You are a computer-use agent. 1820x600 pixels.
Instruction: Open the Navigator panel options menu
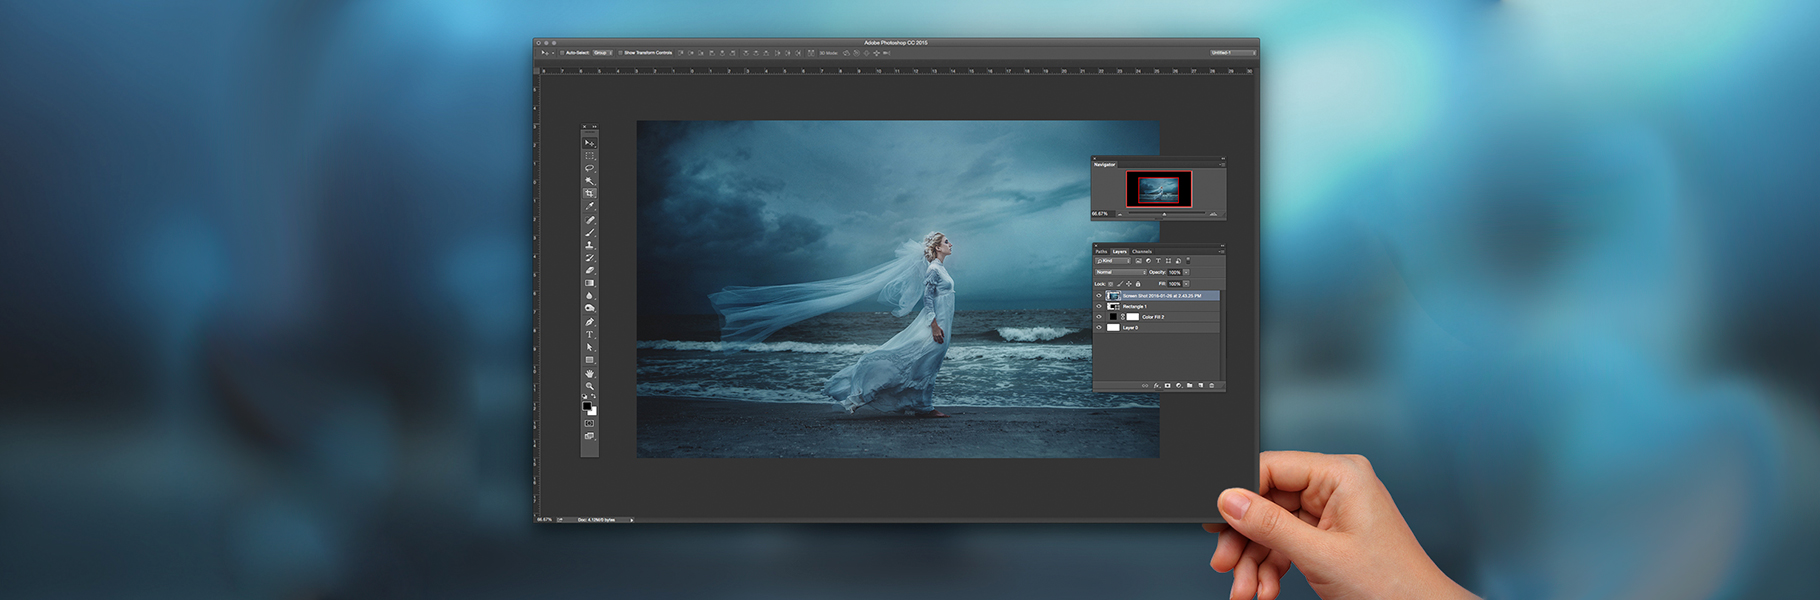click(x=1222, y=164)
